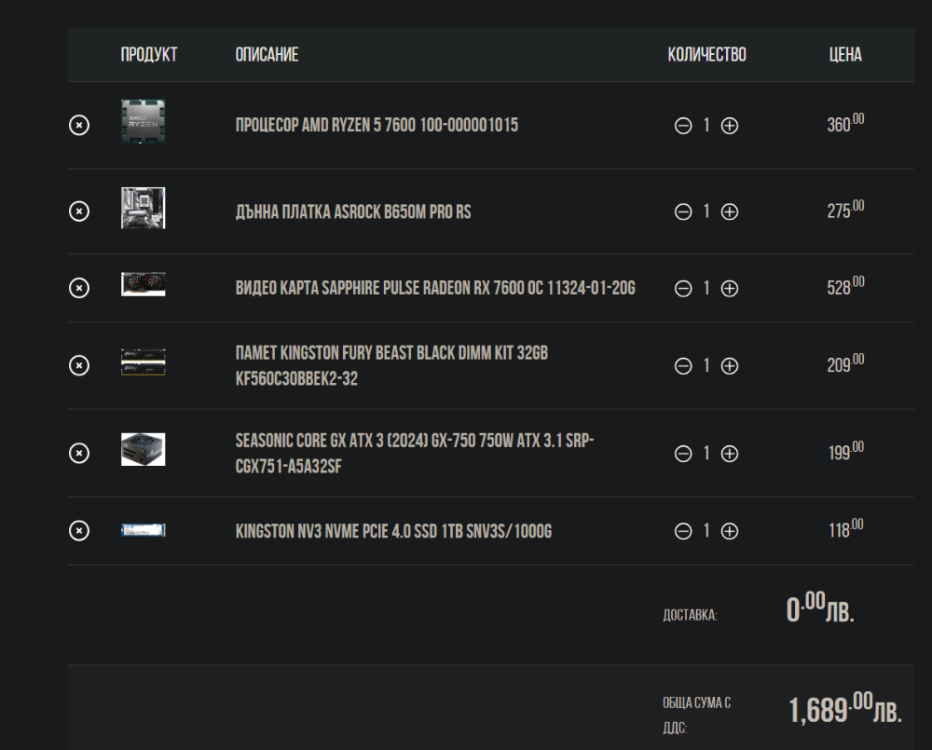Screen dimensions: 932x750
Task: Open the Kingston NV3 SSD thumbnail
Action: tap(143, 530)
